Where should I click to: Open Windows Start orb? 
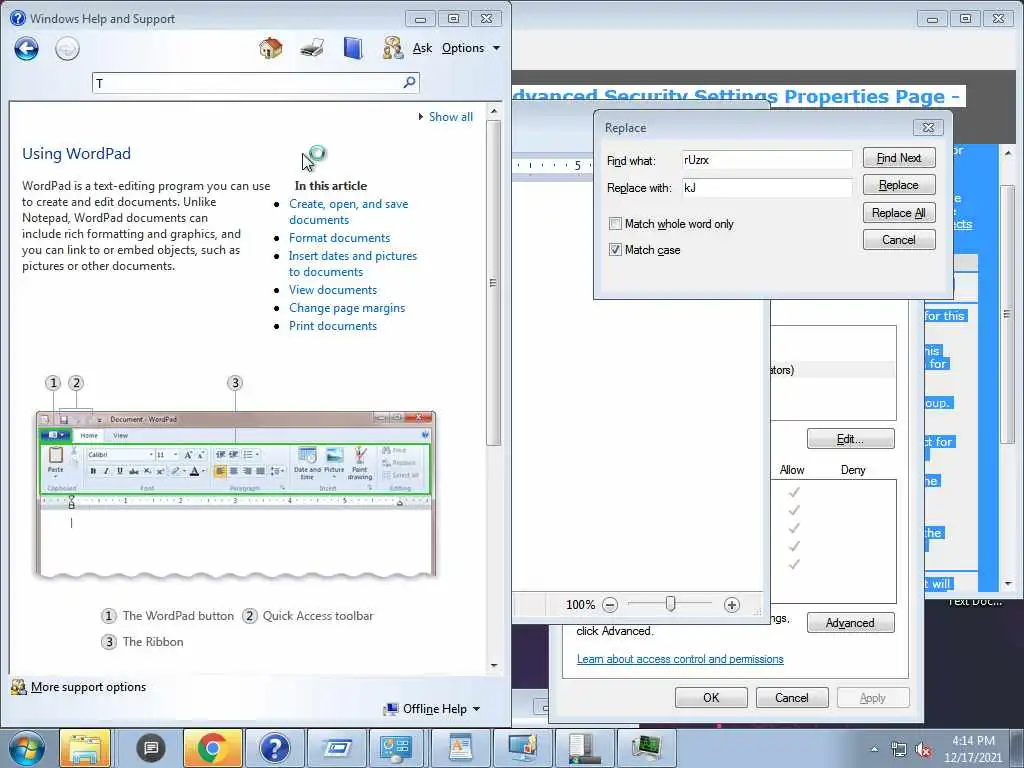click(x=27, y=748)
